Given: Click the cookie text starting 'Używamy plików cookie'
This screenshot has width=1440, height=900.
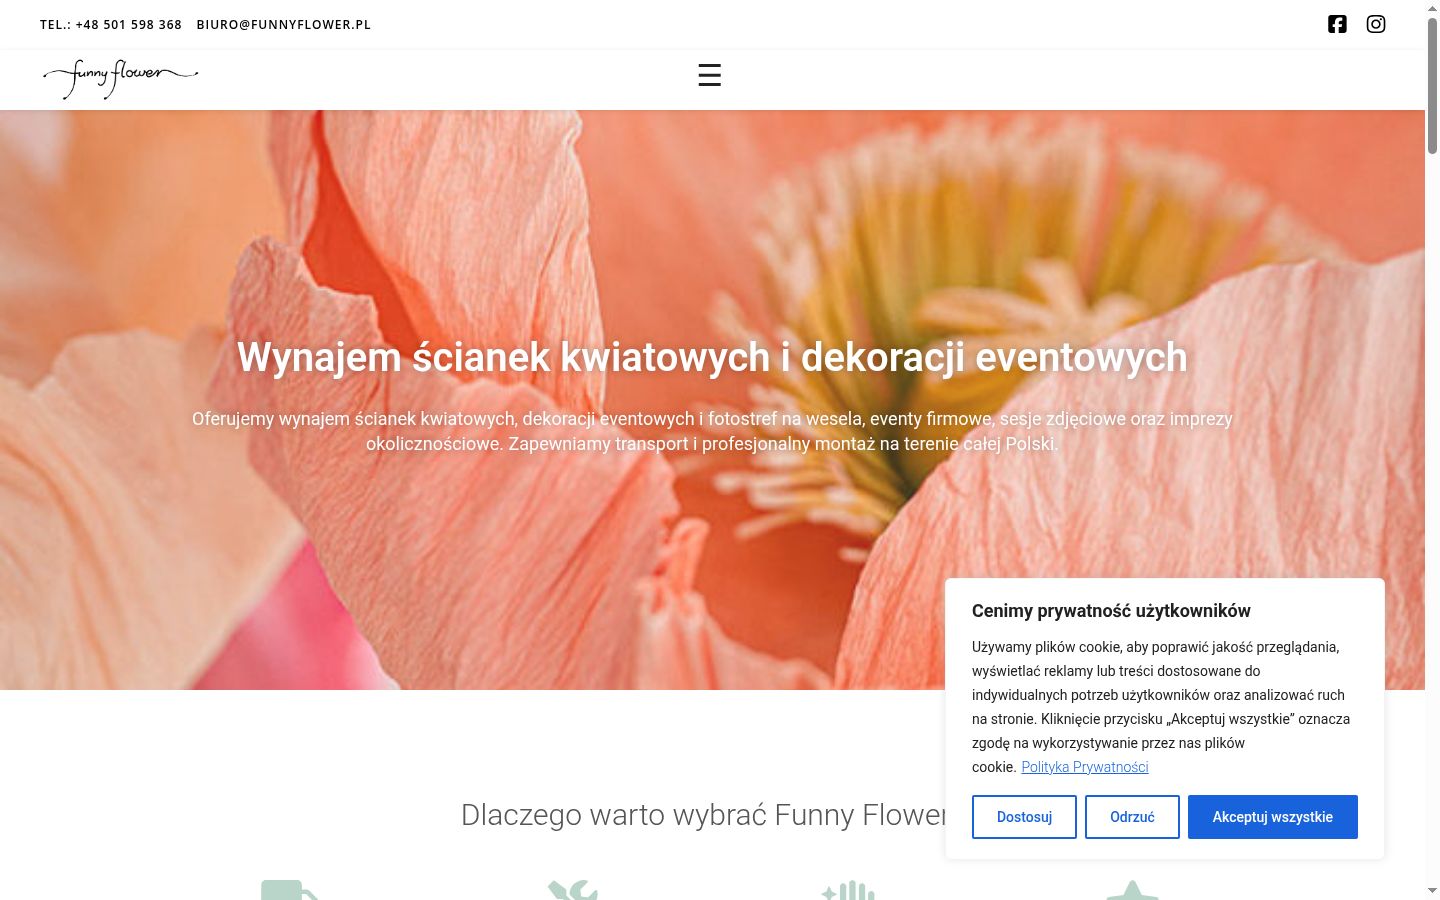Looking at the screenshot, I should [1161, 707].
